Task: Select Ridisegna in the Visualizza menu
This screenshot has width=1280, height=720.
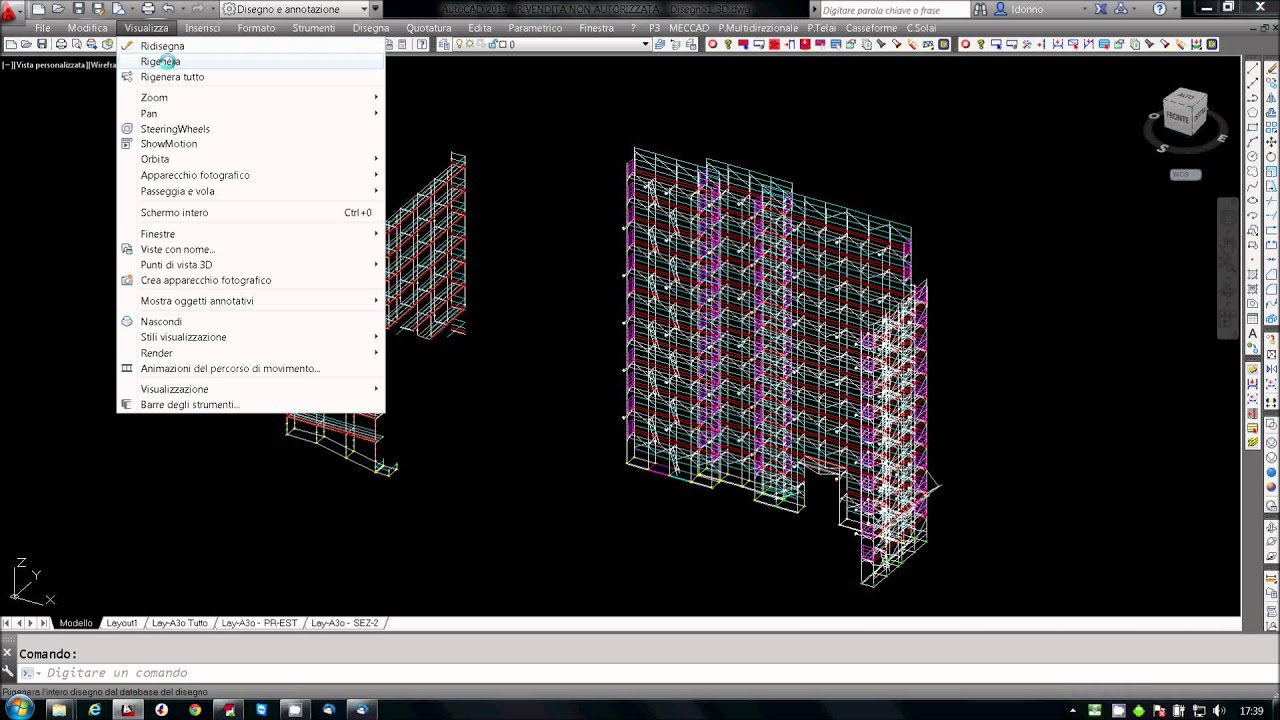Action: pos(250,46)
